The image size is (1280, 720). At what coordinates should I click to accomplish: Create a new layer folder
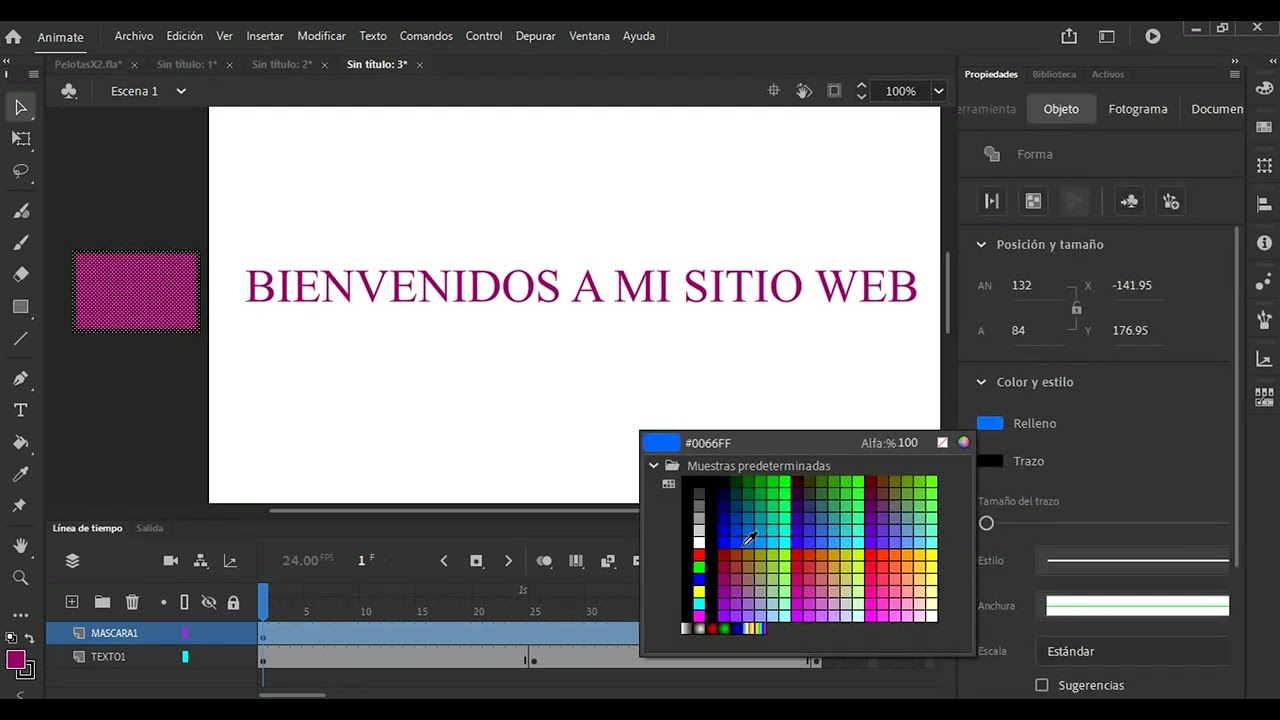pos(102,602)
